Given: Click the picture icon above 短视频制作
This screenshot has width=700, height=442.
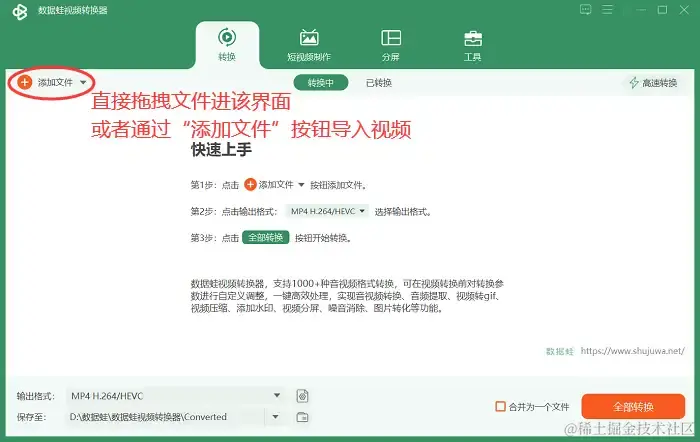Looking at the screenshot, I should tap(309, 38).
